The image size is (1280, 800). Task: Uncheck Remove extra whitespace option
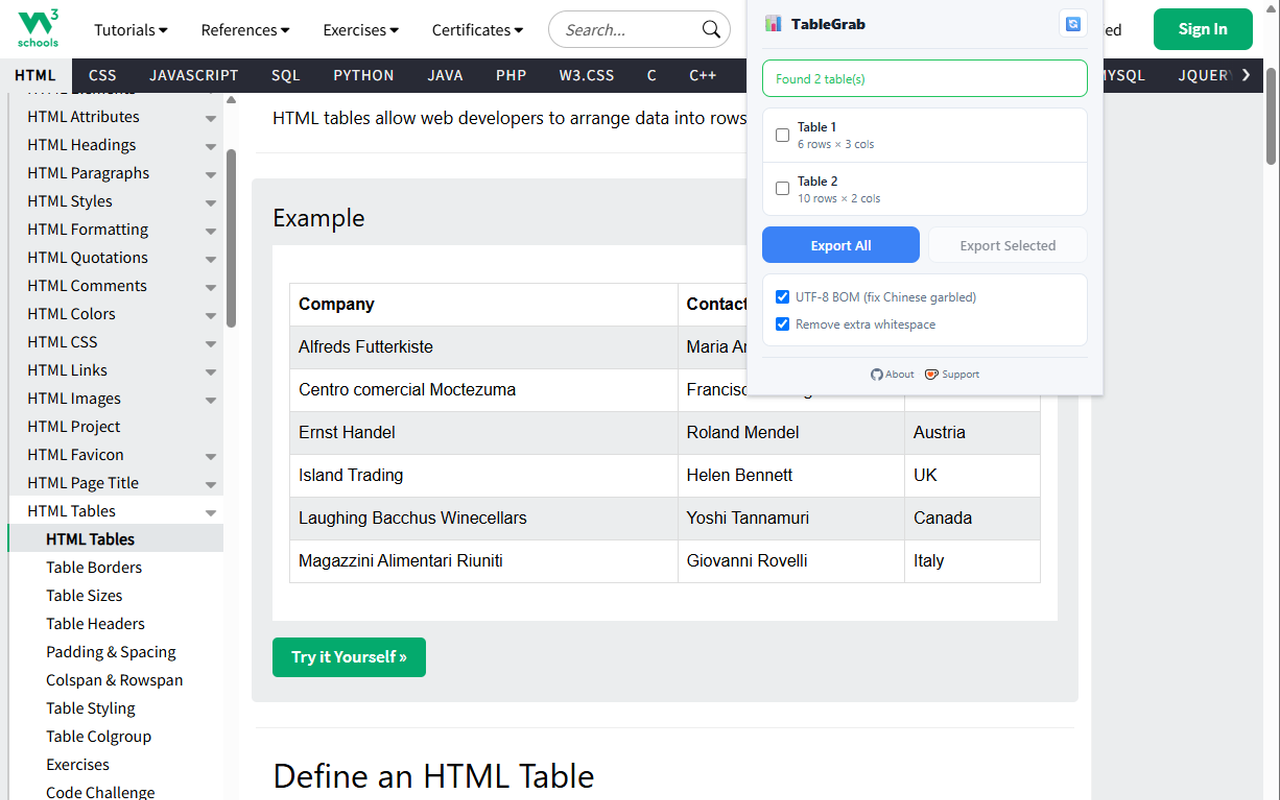(x=783, y=324)
